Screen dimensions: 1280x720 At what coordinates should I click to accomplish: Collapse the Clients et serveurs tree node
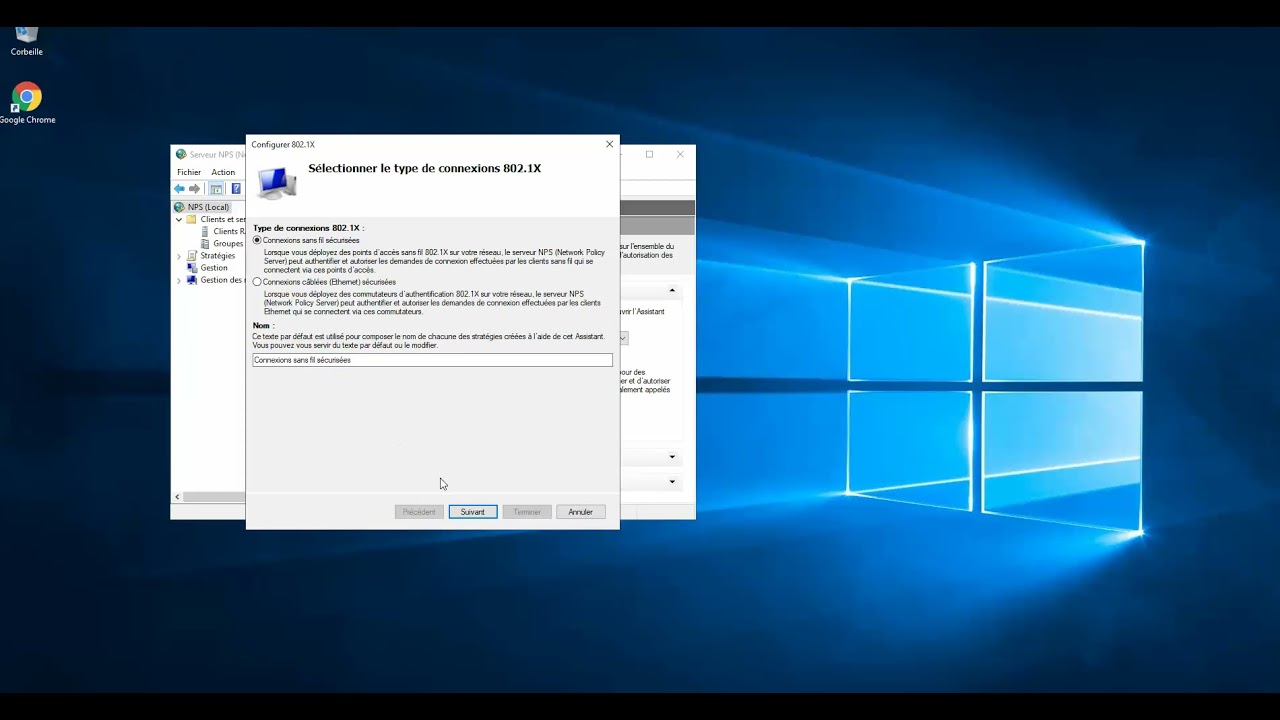(x=179, y=219)
